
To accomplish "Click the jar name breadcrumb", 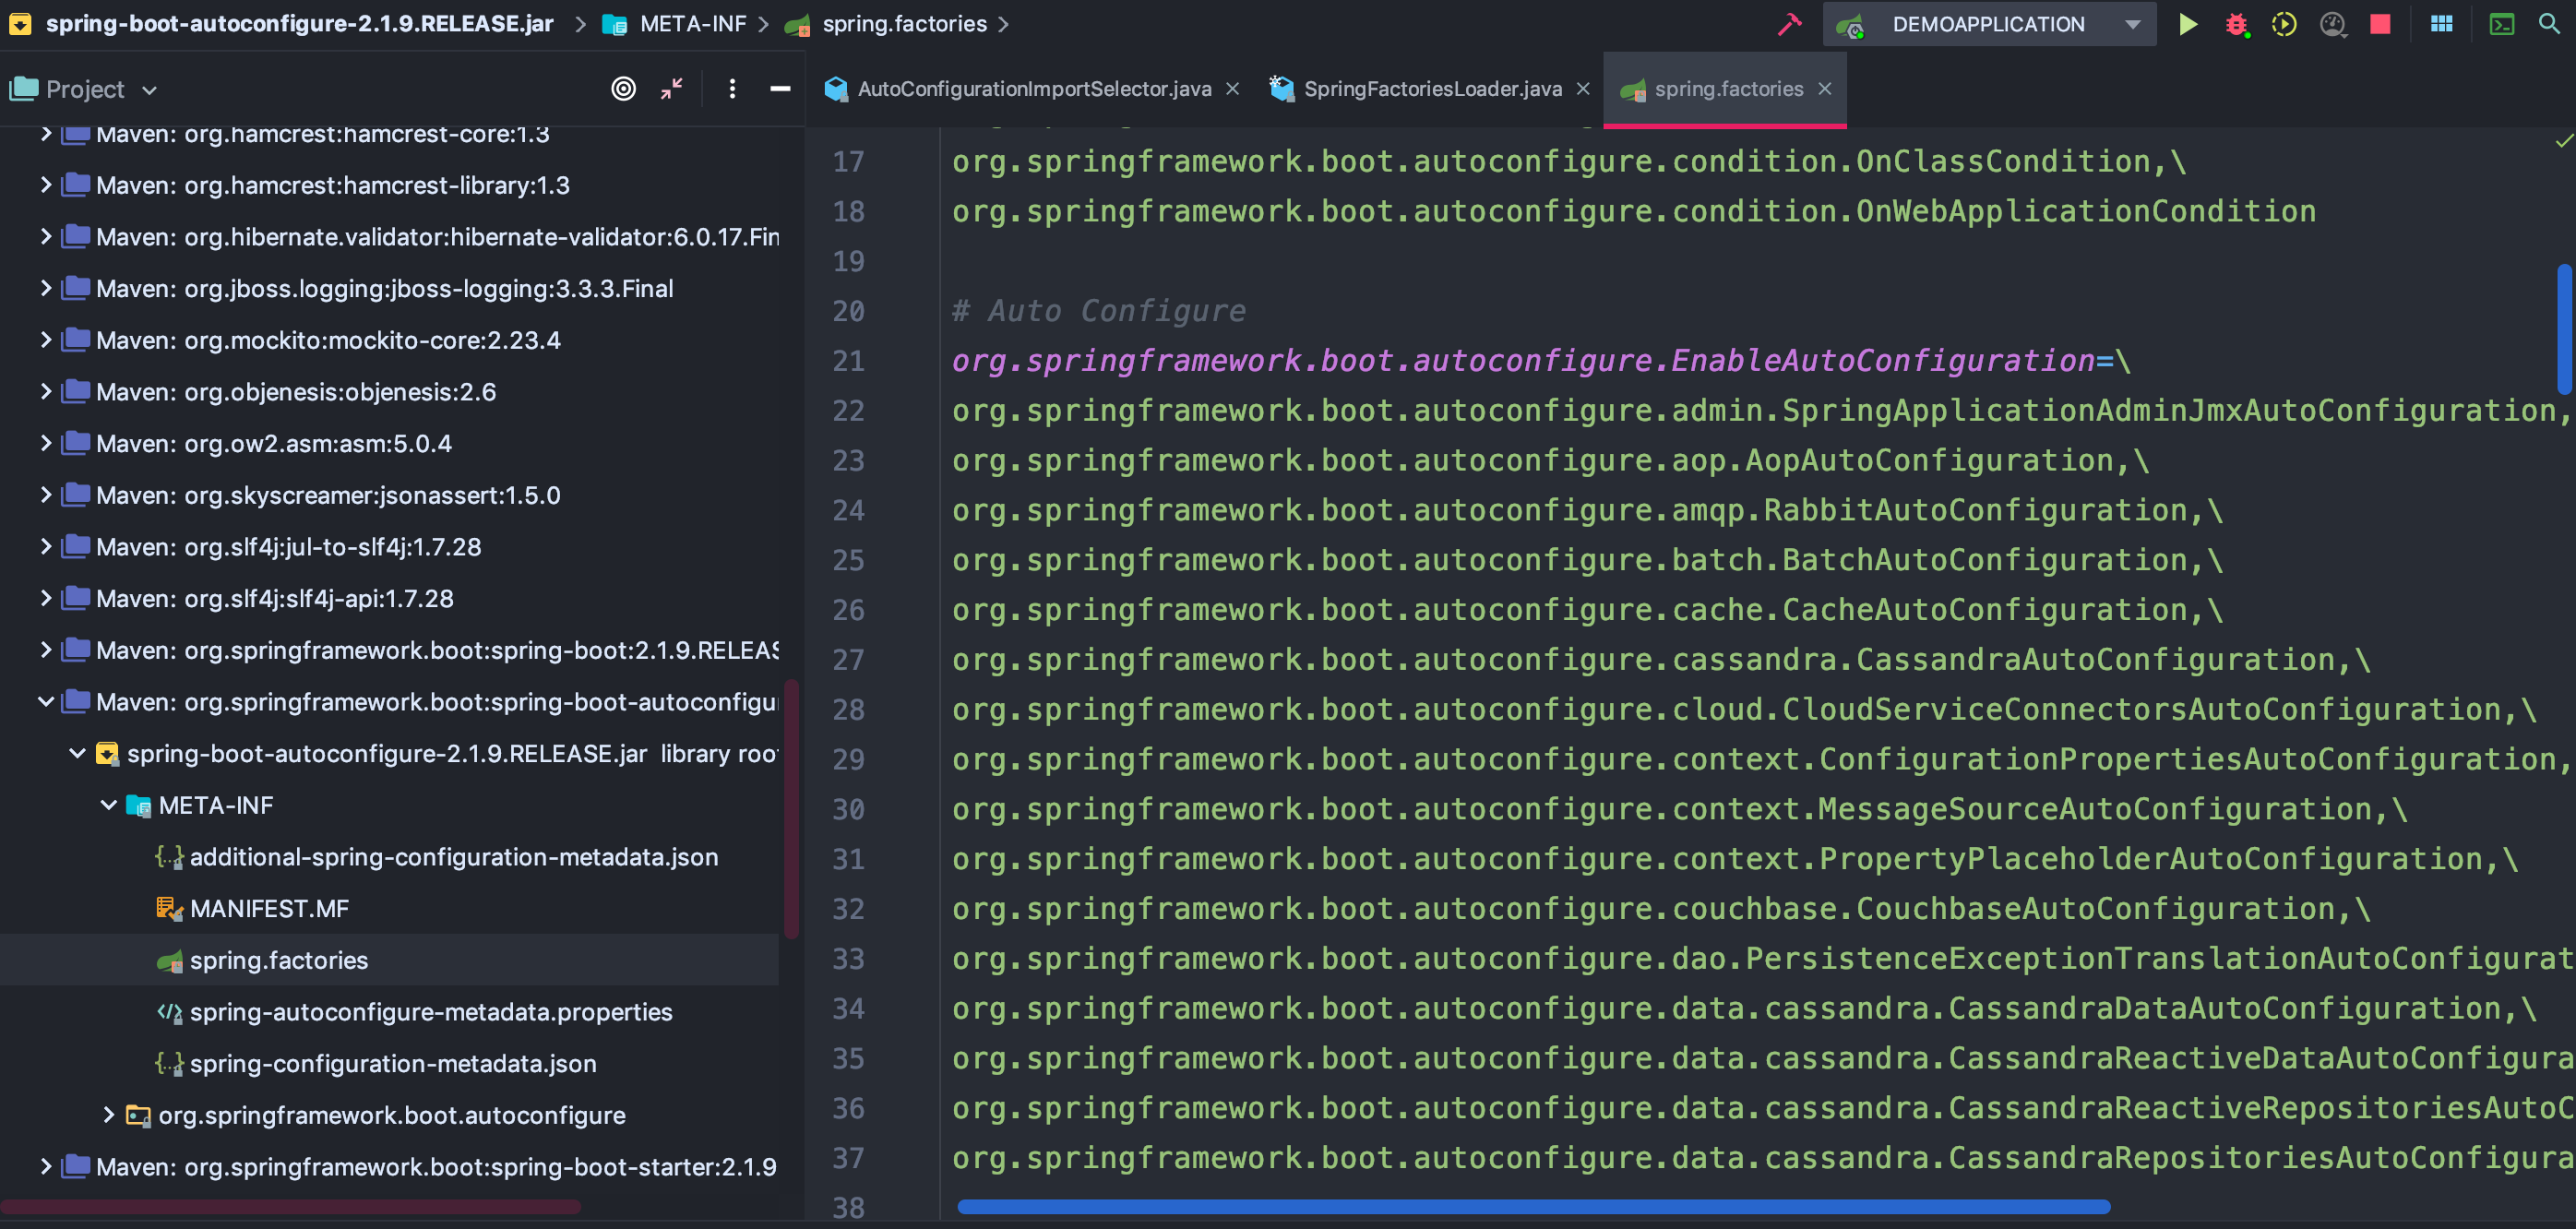I will pos(299,24).
